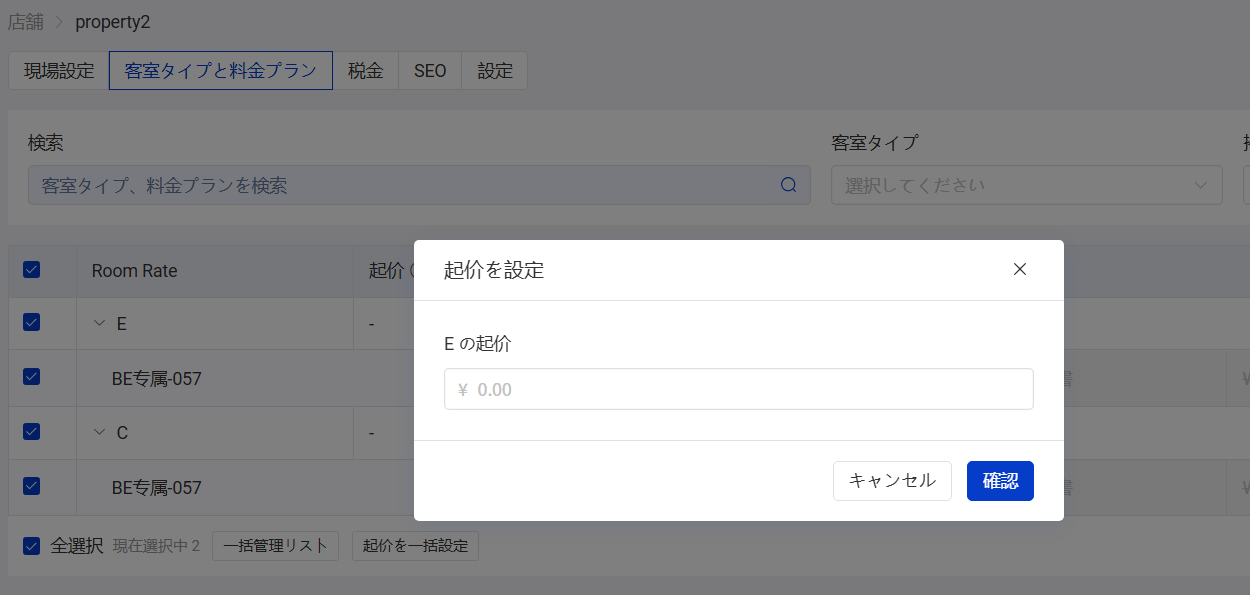
Task: Open the 客室タイプ dropdown
Action: tap(1027, 185)
